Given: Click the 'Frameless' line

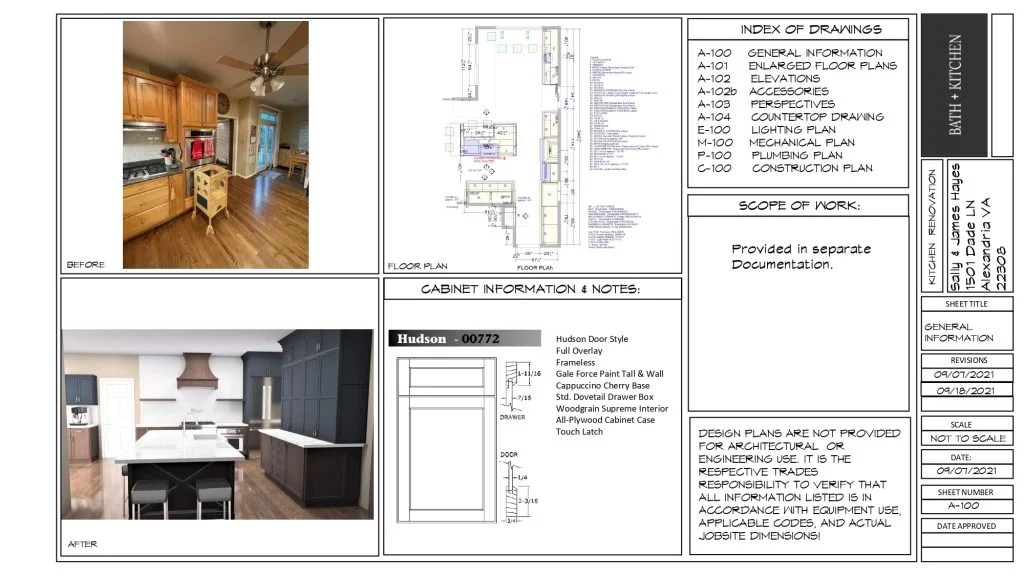Looking at the screenshot, I should click(x=575, y=362).
